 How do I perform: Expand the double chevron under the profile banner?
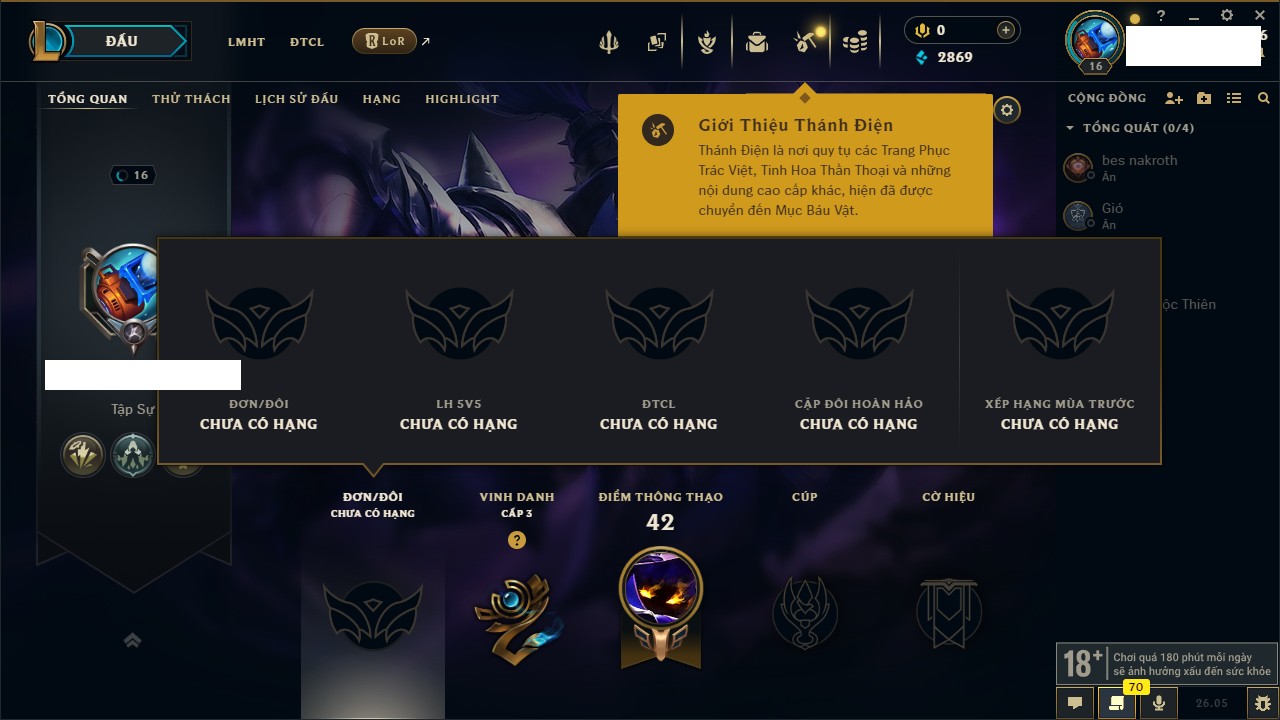tap(132, 640)
